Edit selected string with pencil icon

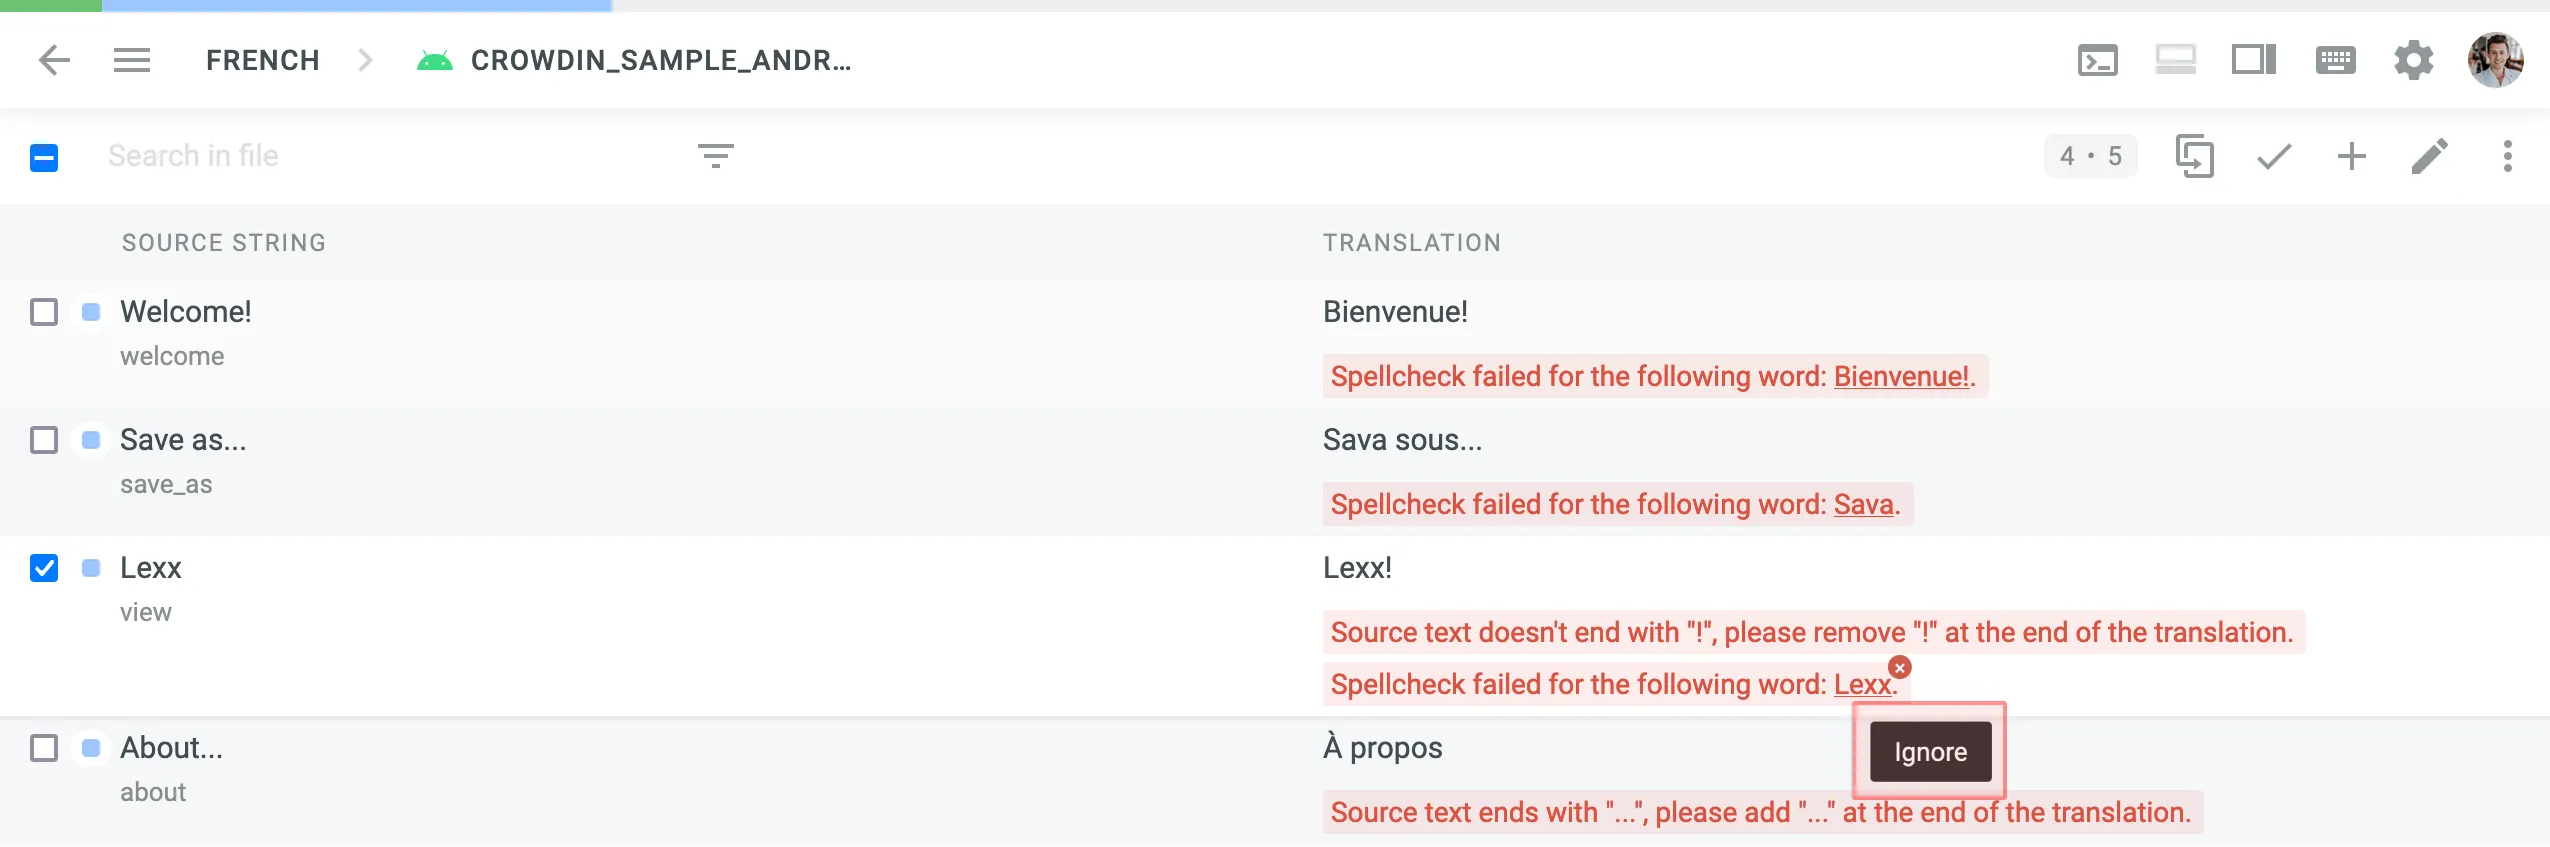[x=2432, y=156]
